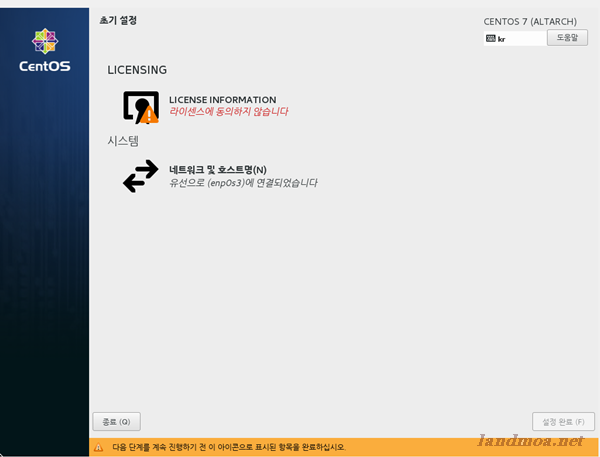
Task: Click the LICENSING section heading
Action: [137, 70]
